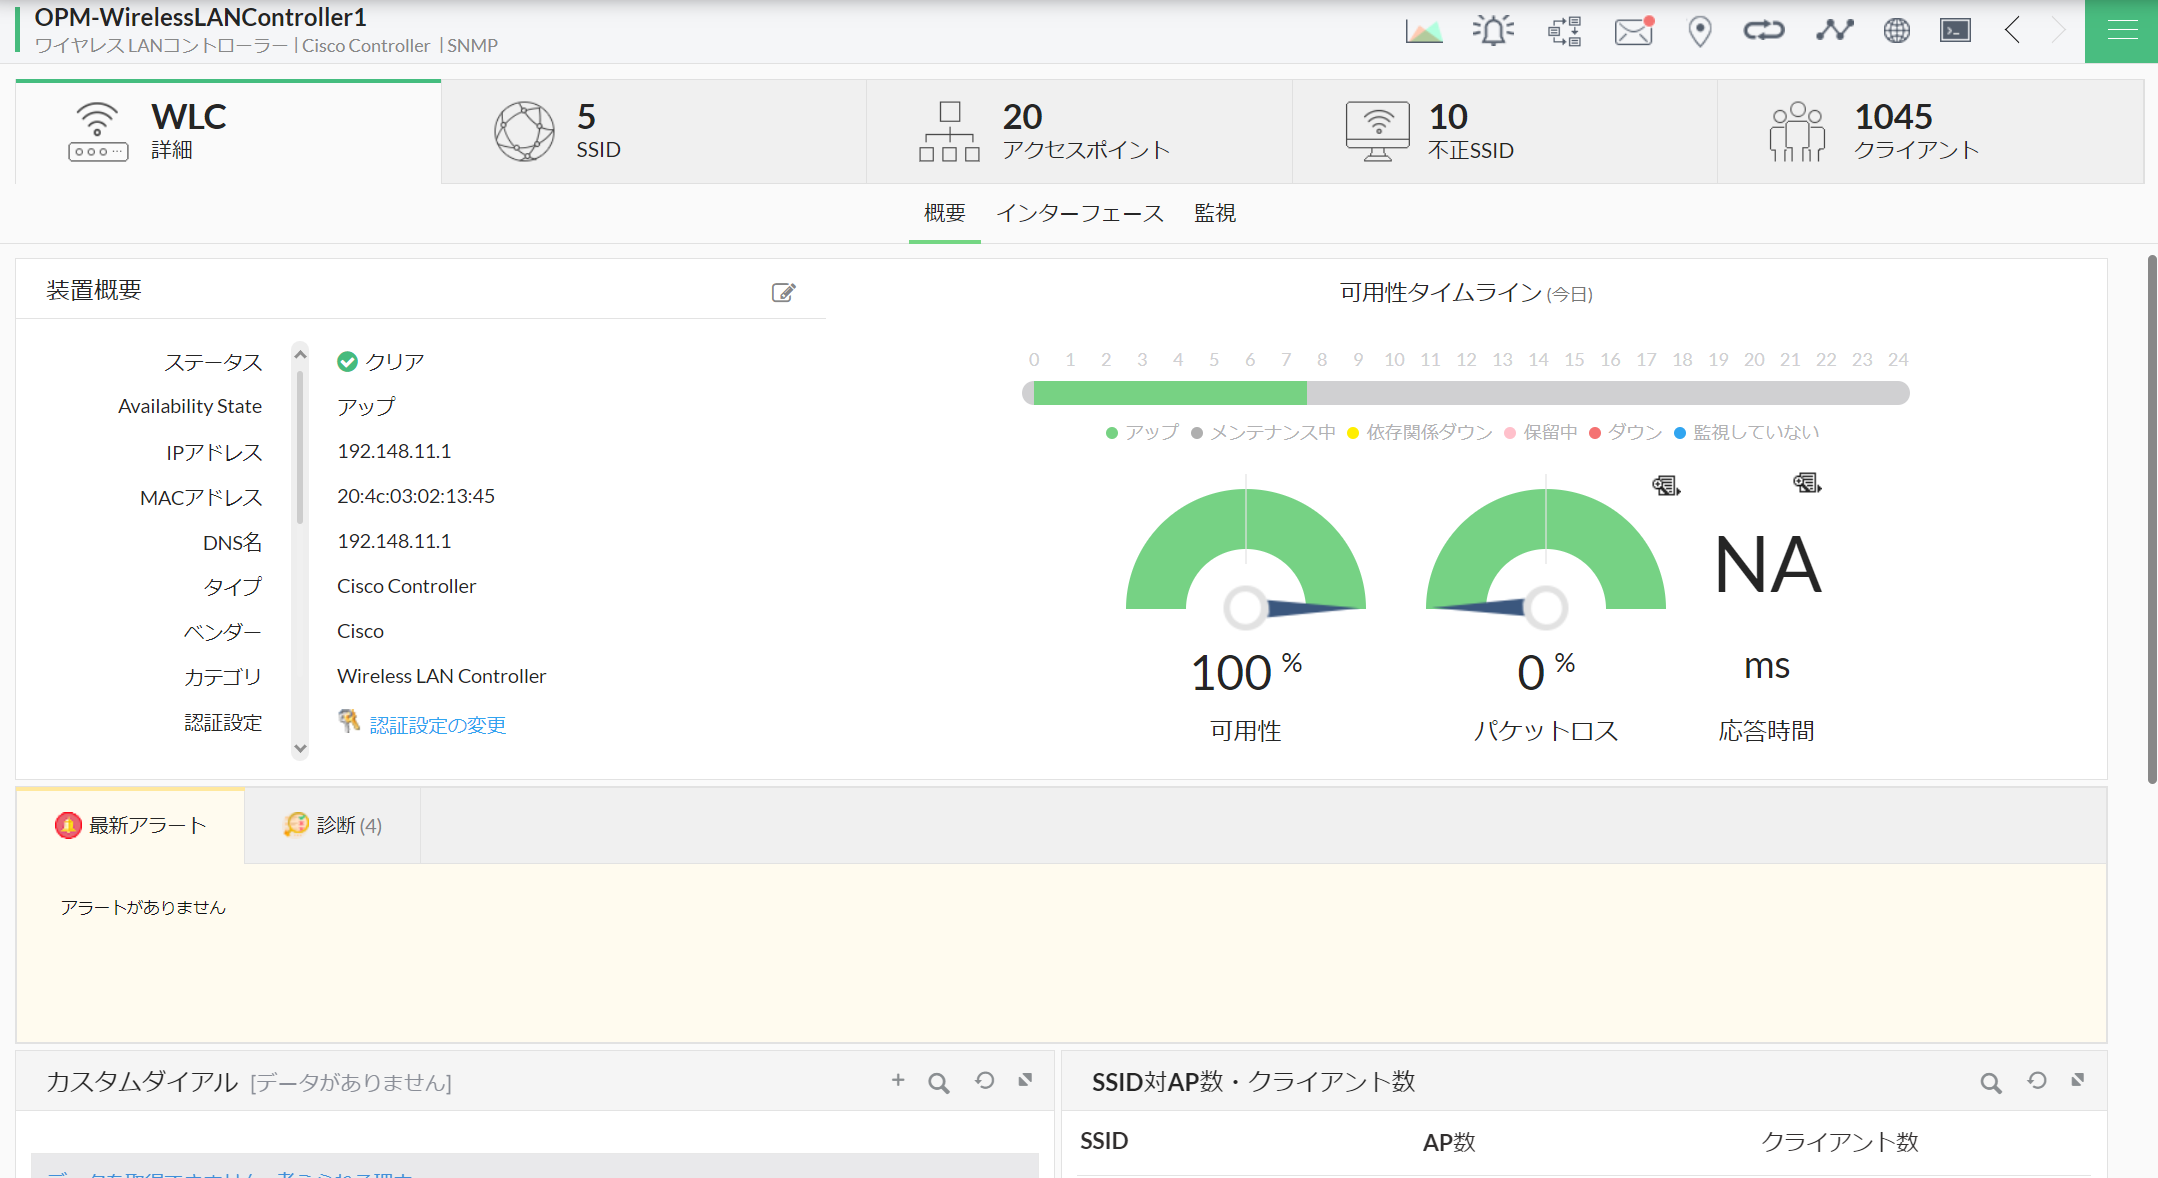Click green segment of availability timeline
Image resolution: width=2158 pixels, height=1178 pixels.
click(1169, 393)
